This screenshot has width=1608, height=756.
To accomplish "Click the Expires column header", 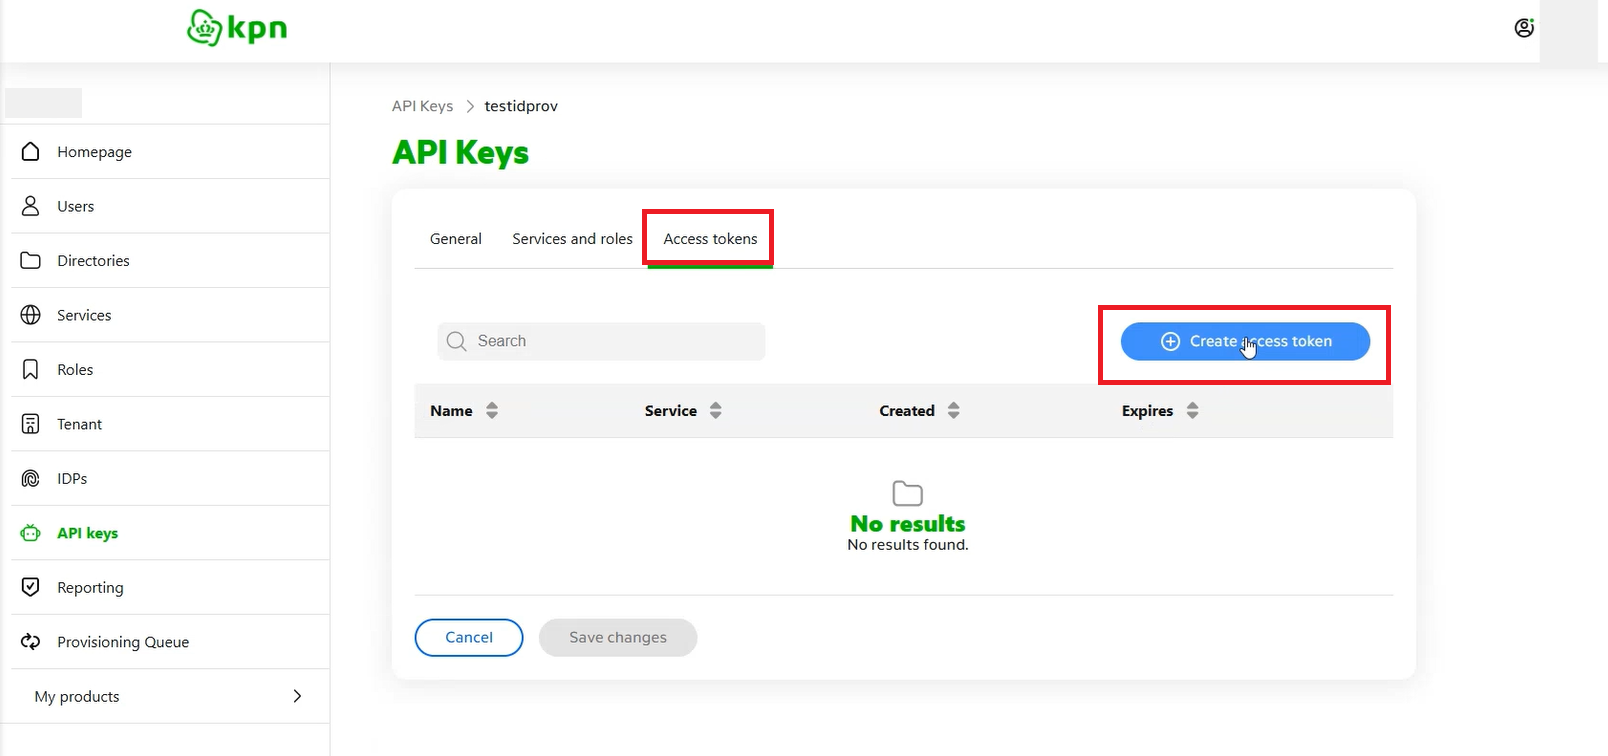I will point(1147,411).
